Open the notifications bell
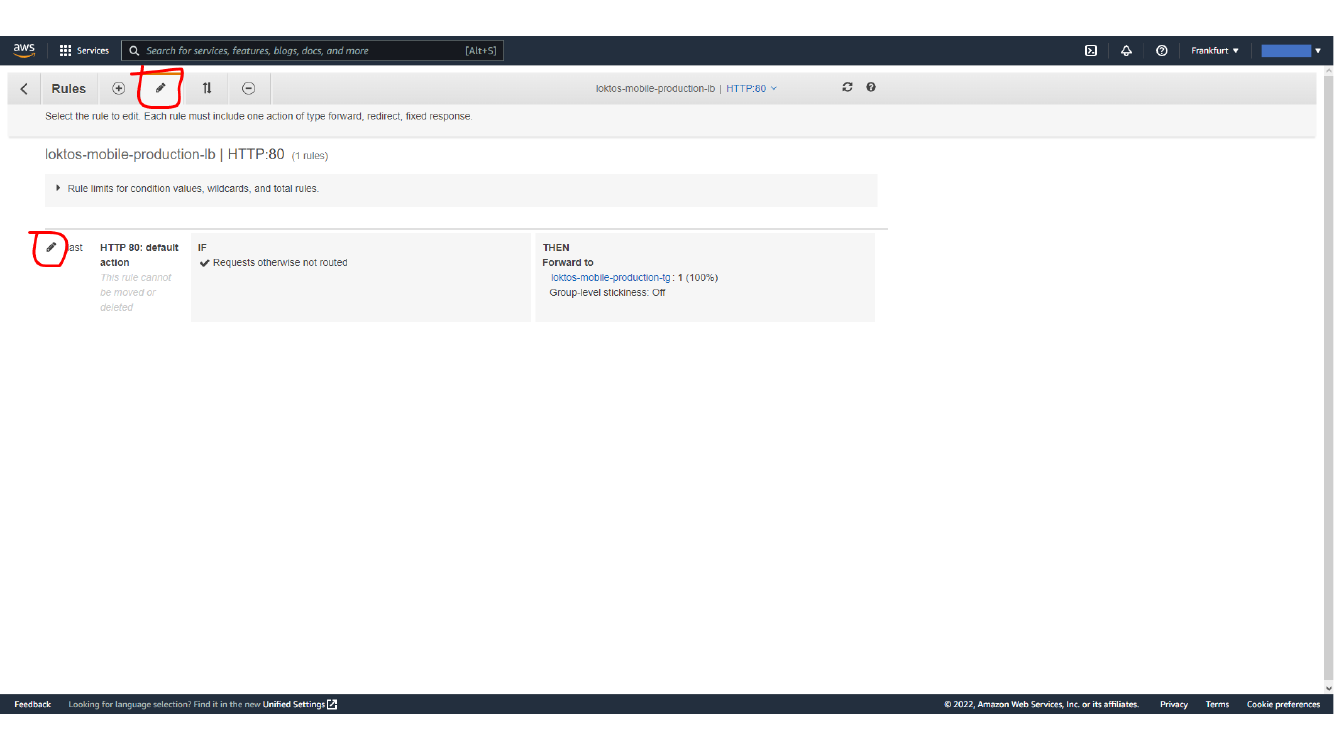1334x750 pixels. click(1126, 50)
